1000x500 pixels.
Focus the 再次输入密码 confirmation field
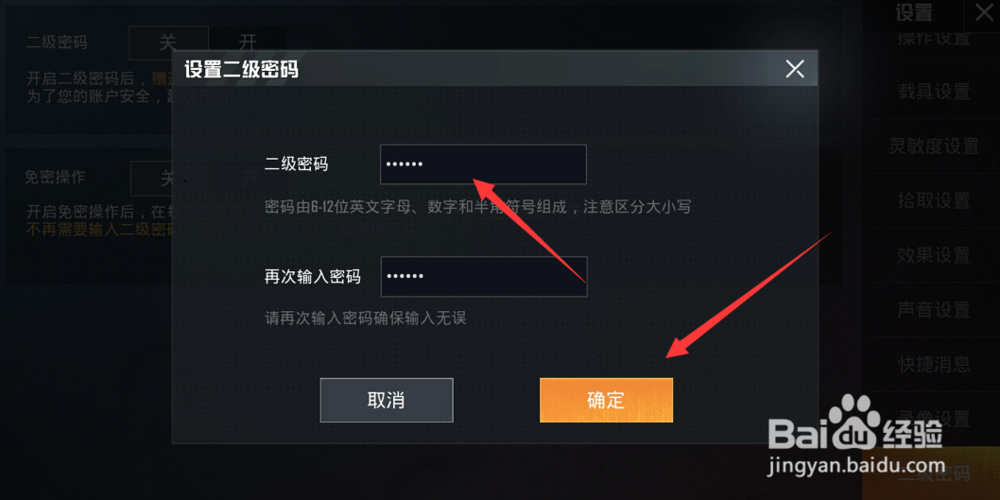coord(483,277)
